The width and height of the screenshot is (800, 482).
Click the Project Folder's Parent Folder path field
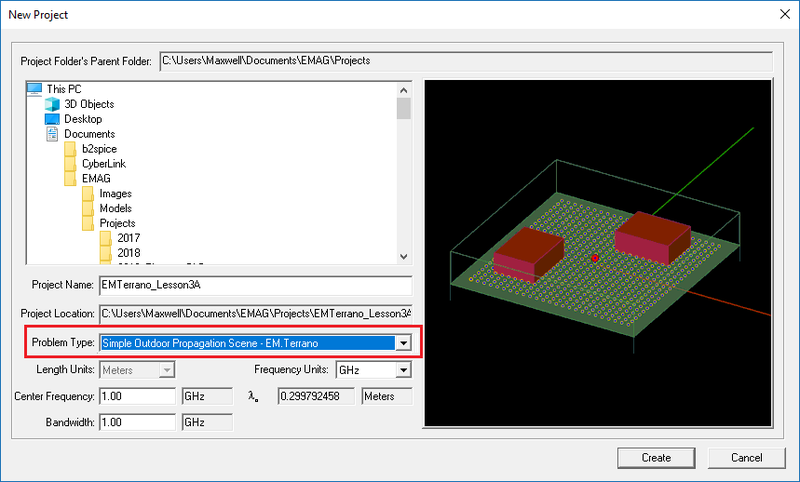tap(466, 61)
